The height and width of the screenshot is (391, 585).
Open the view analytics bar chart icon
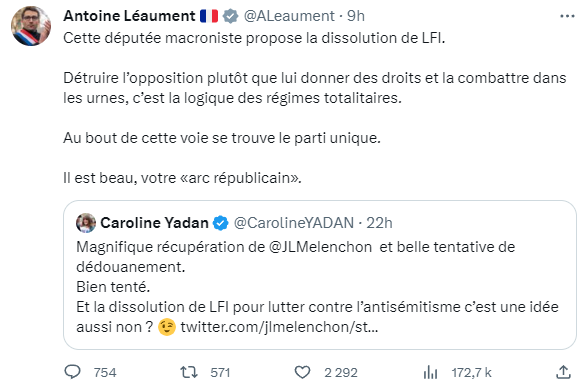click(430, 372)
